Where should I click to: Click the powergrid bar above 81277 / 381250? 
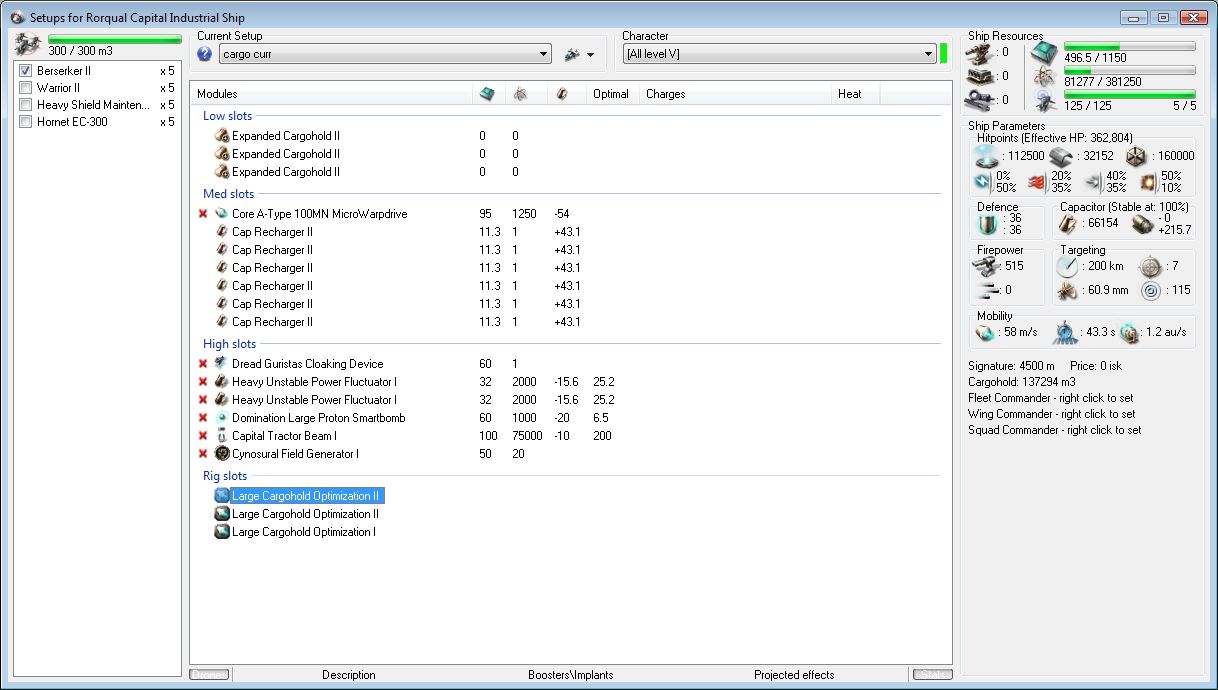point(1129,70)
